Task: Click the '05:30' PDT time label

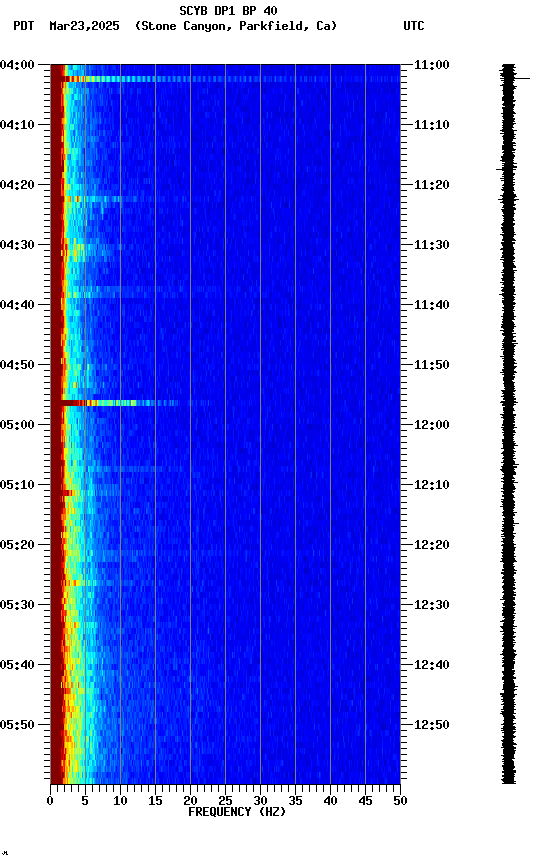Action: (17, 605)
